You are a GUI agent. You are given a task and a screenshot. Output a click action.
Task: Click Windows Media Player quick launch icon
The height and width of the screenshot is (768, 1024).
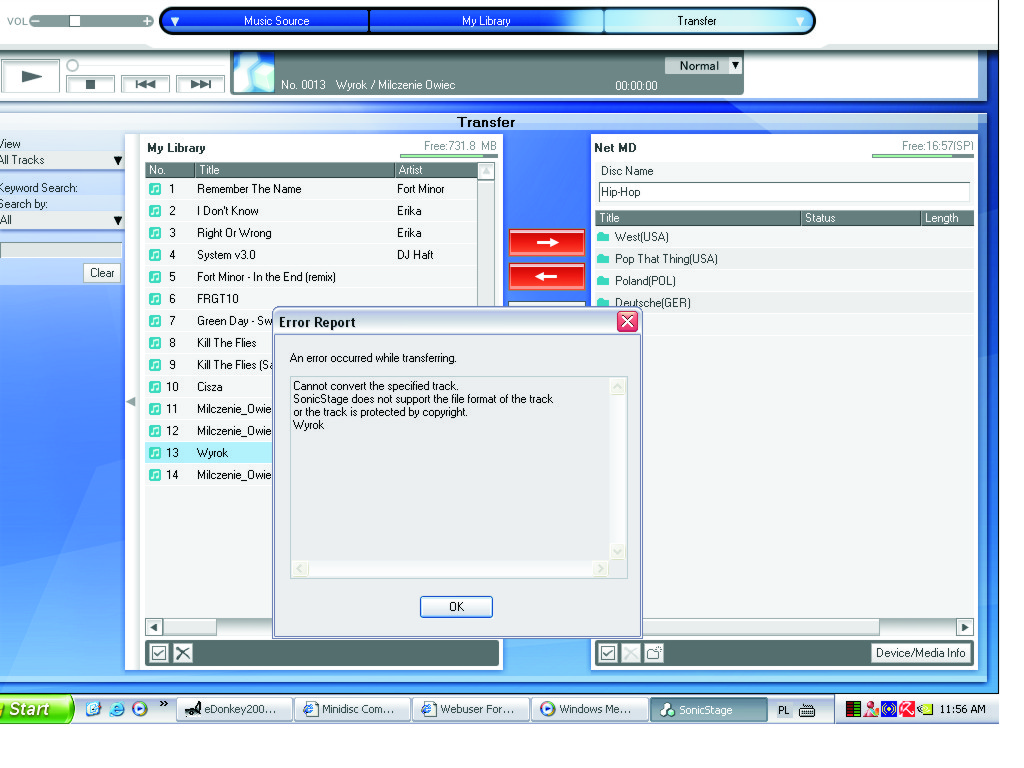(140, 709)
